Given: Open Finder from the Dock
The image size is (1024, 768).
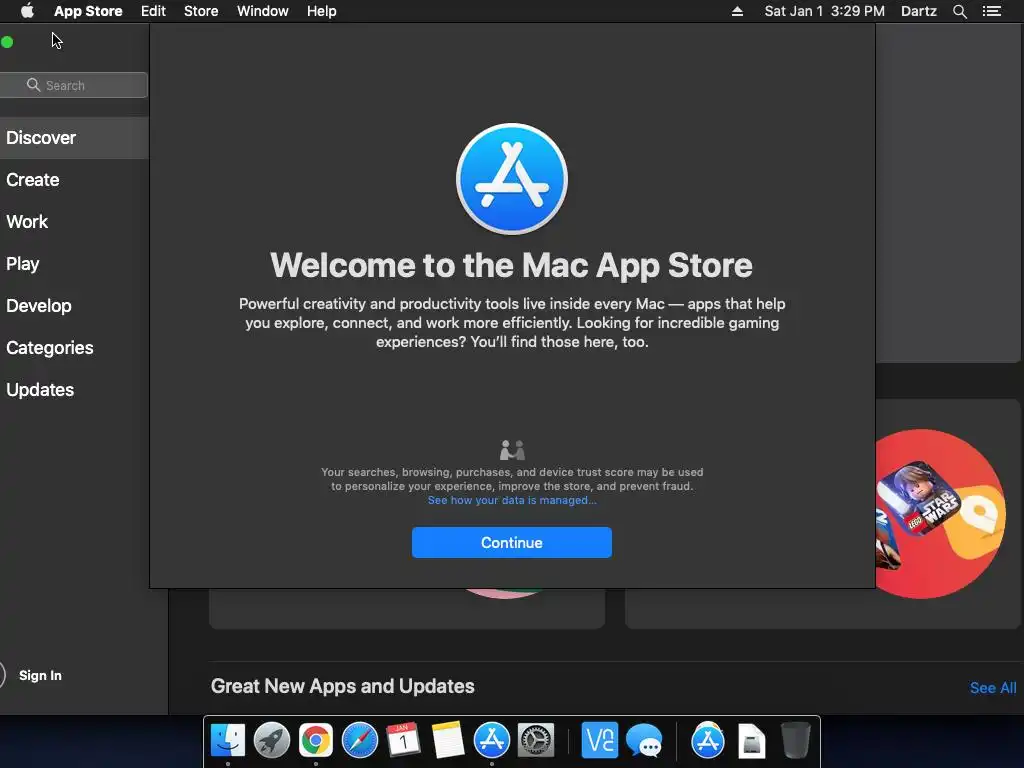Looking at the screenshot, I should [228, 741].
